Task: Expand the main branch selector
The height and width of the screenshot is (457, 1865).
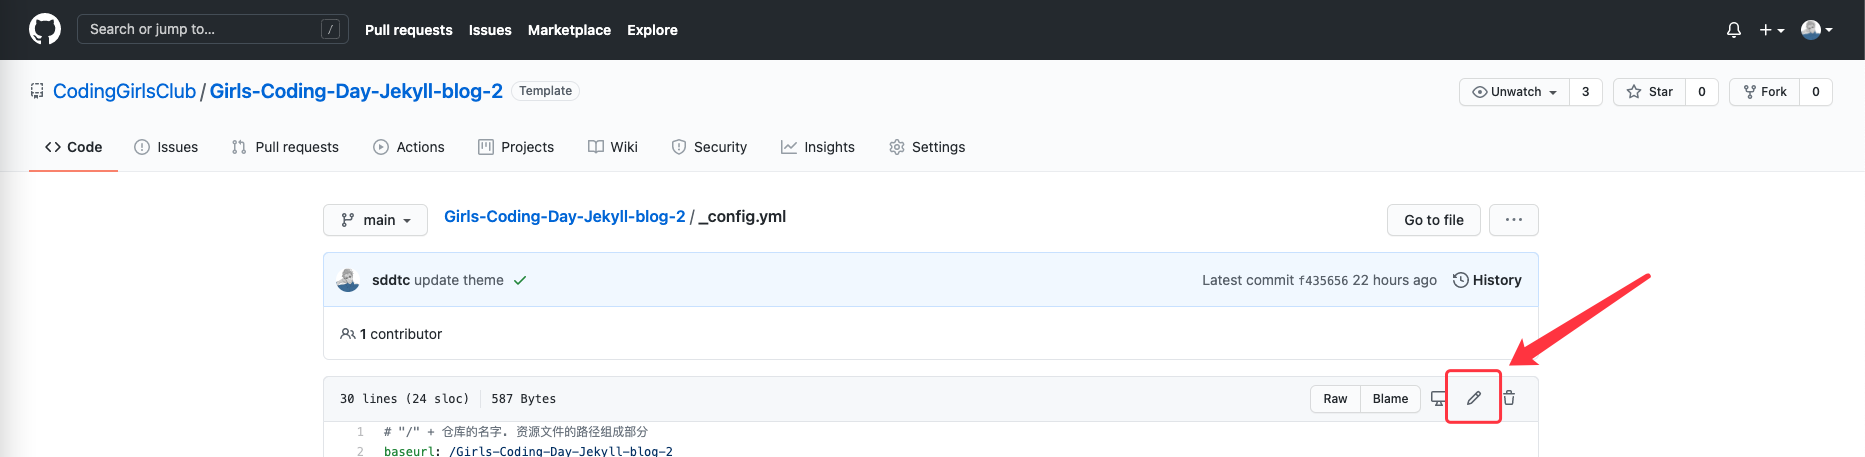Action: tap(375, 220)
